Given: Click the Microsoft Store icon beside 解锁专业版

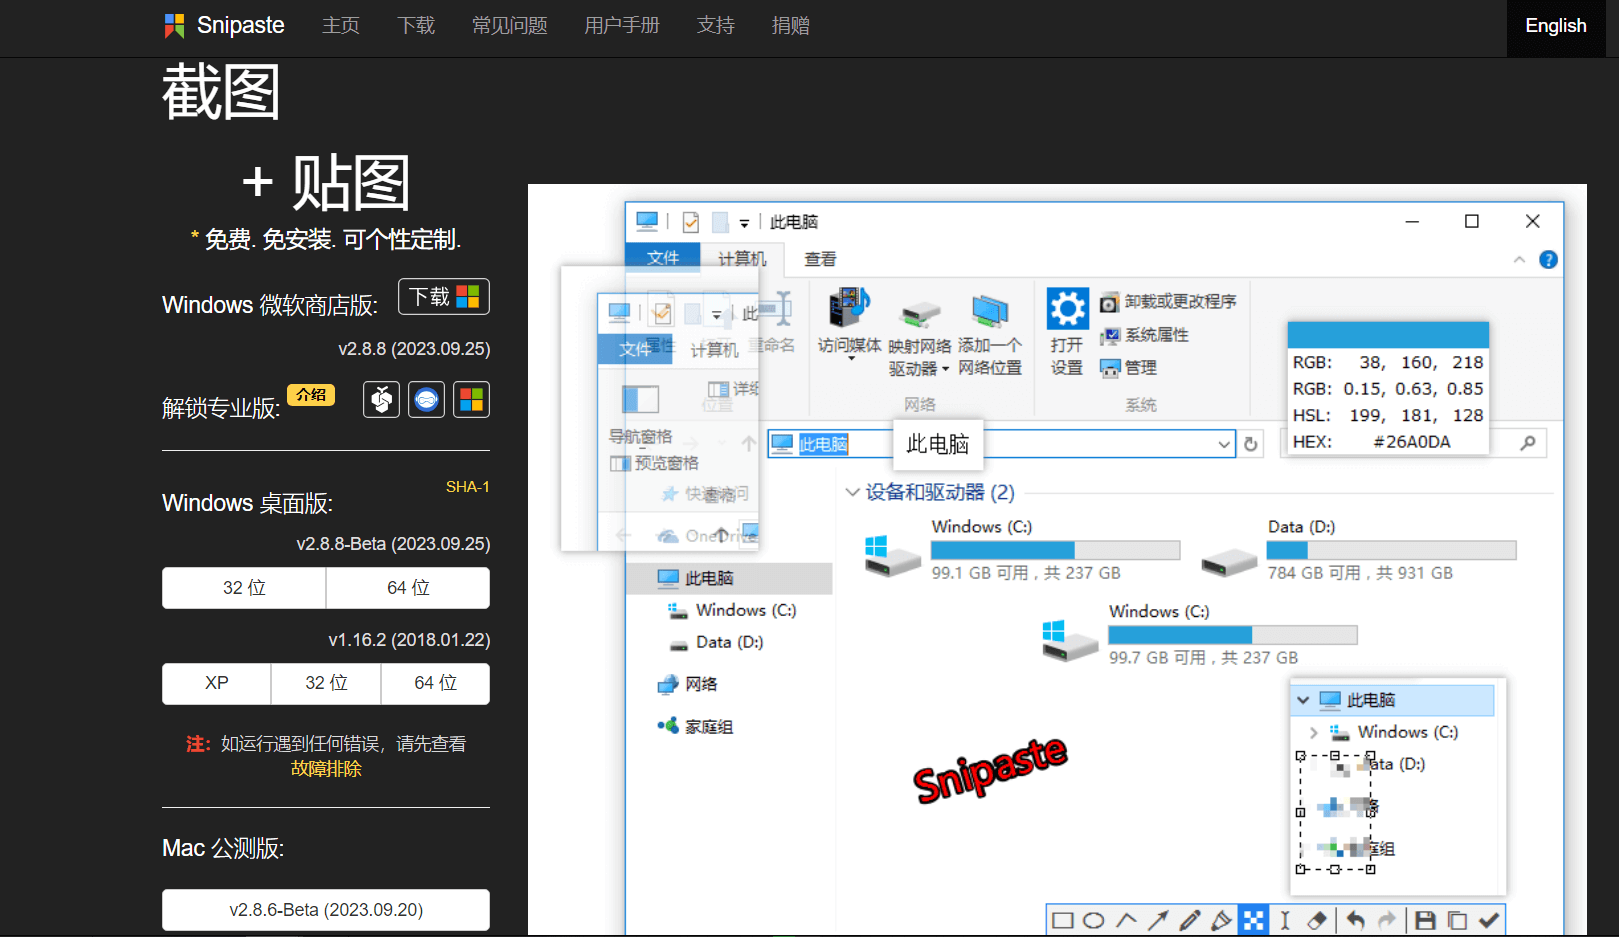Looking at the screenshot, I should pyautogui.click(x=471, y=400).
